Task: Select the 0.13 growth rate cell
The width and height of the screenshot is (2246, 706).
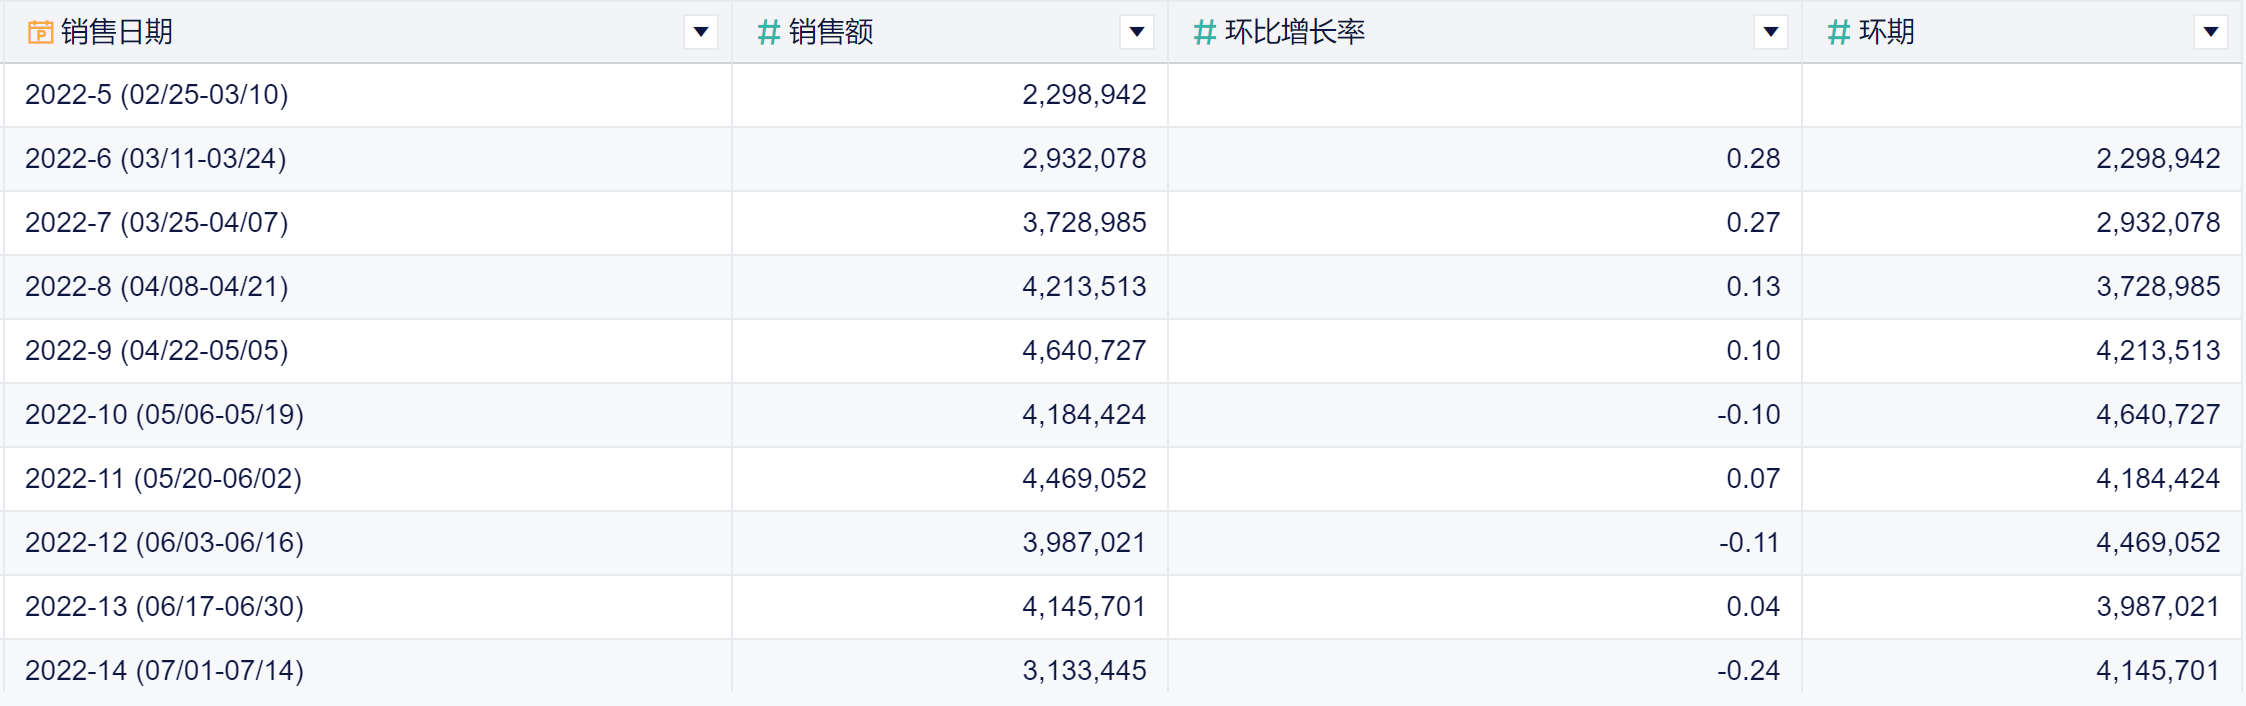Action: click(x=1753, y=287)
